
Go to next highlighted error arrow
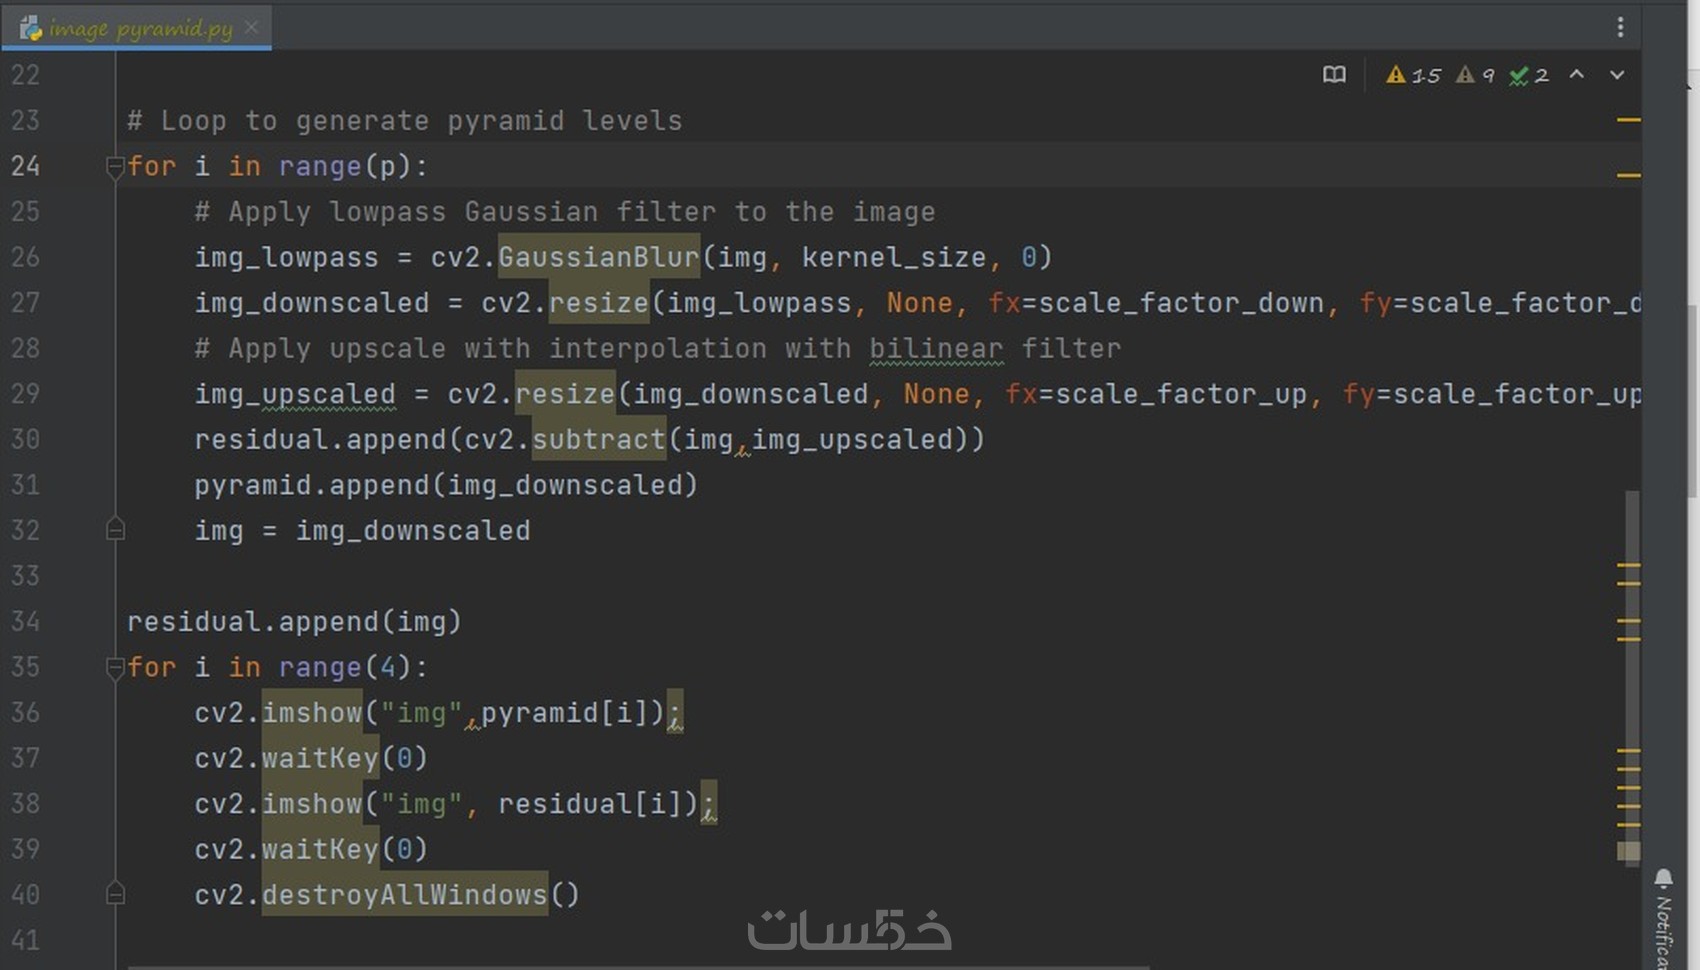[1617, 75]
